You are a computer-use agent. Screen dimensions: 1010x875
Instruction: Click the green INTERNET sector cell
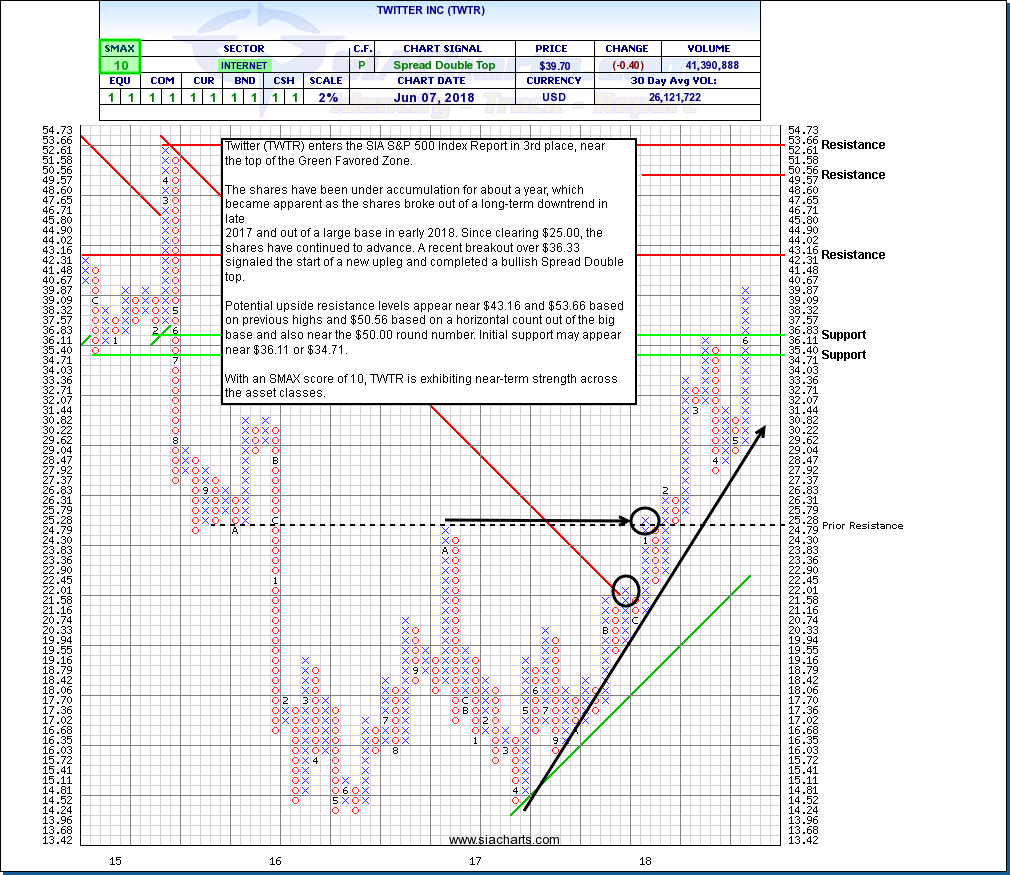point(244,64)
